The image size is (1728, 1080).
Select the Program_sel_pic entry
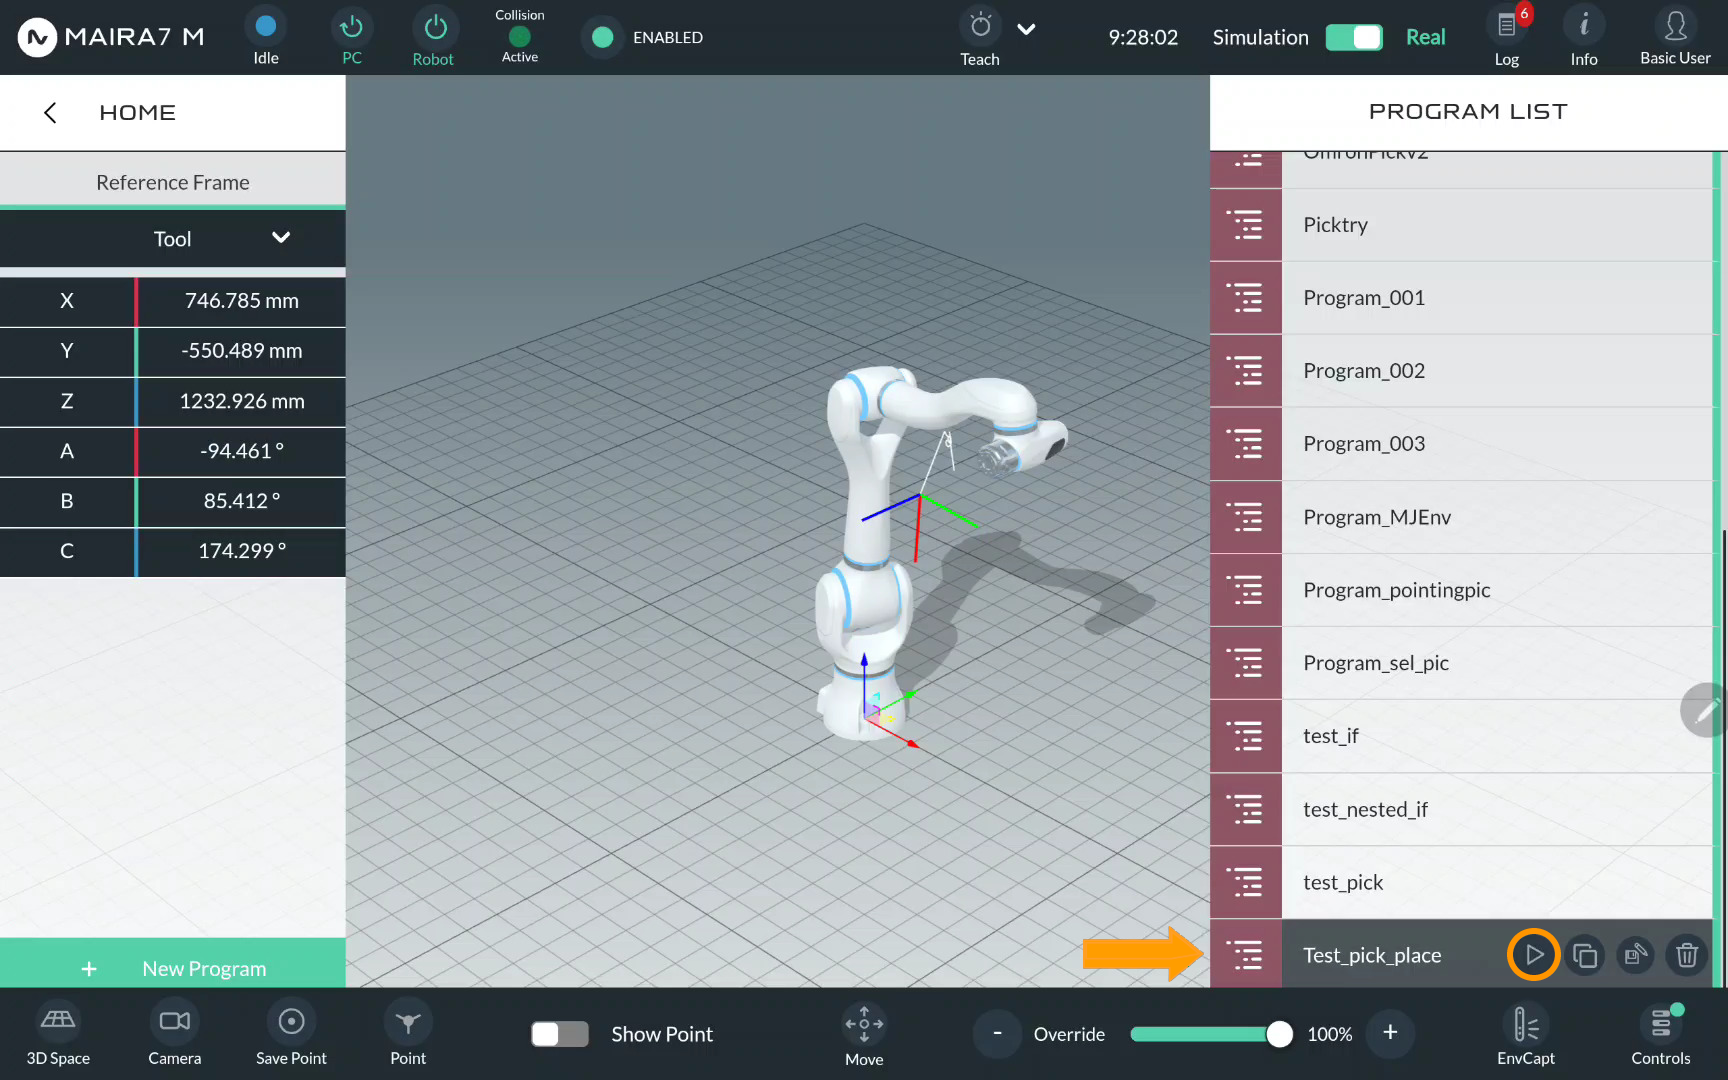click(x=1496, y=663)
